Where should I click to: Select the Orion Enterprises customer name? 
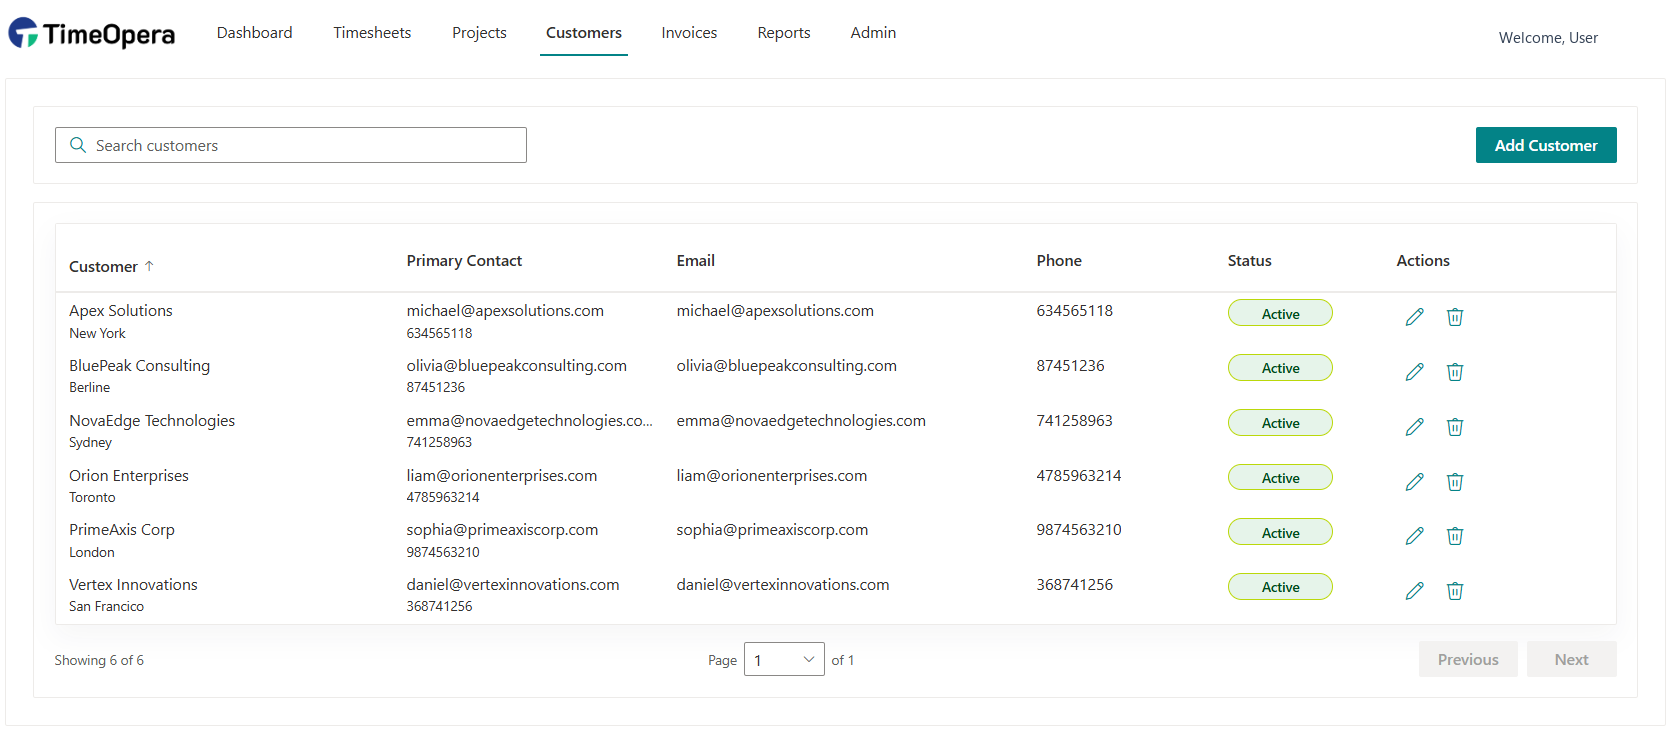pos(129,476)
